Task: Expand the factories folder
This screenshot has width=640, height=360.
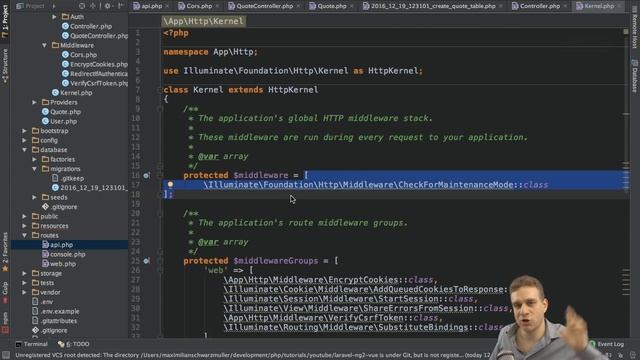Action: tap(35, 160)
